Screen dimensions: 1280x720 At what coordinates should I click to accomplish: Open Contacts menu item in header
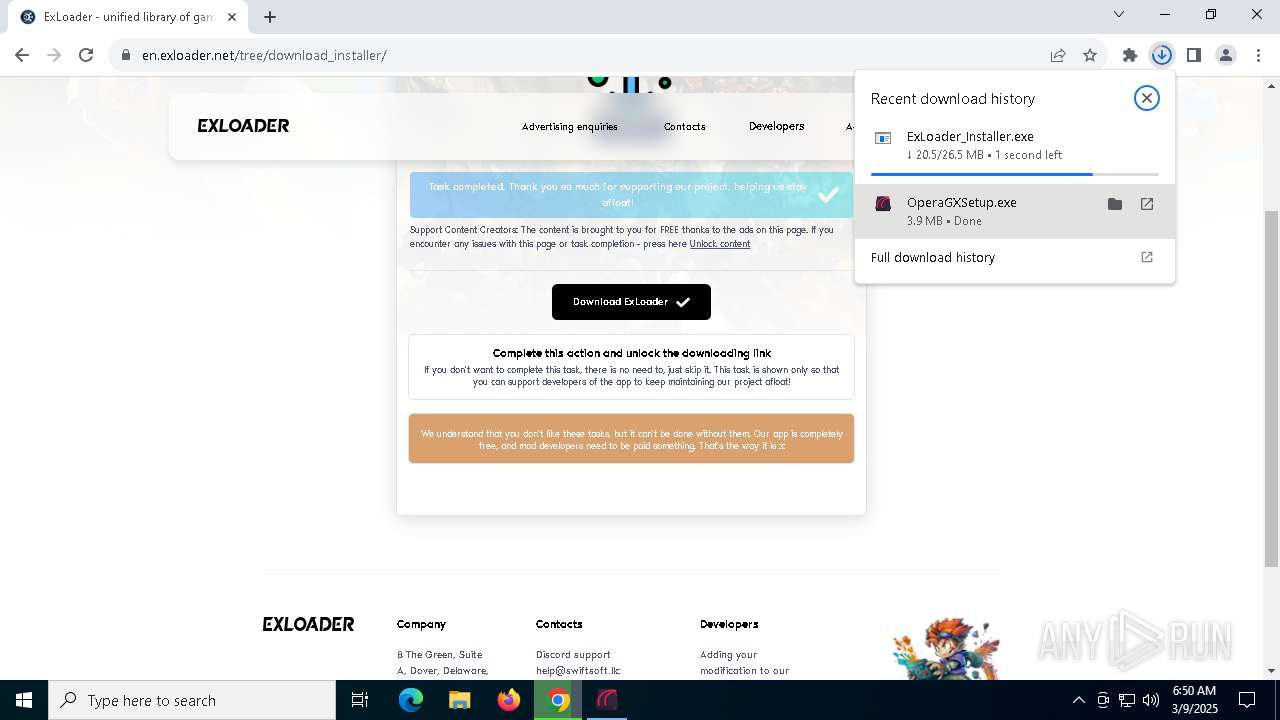(x=684, y=127)
